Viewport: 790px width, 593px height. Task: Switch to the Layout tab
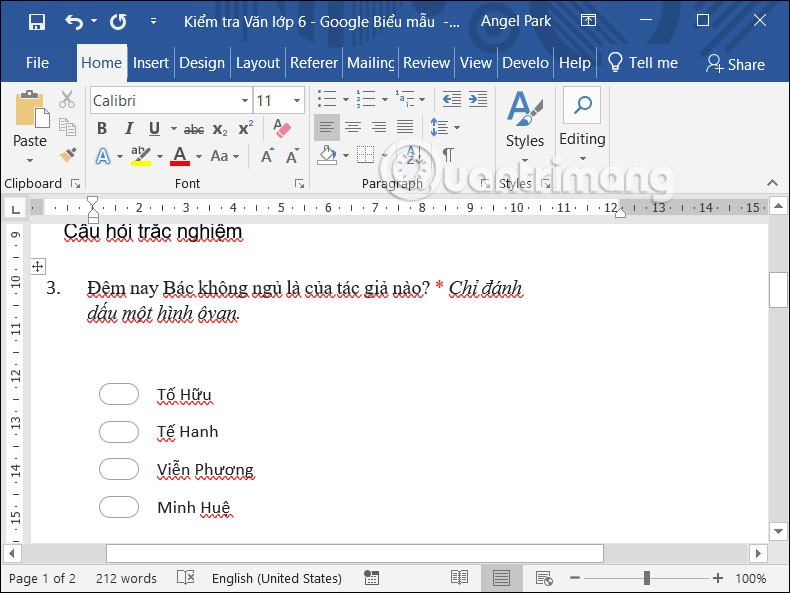pyautogui.click(x=257, y=63)
